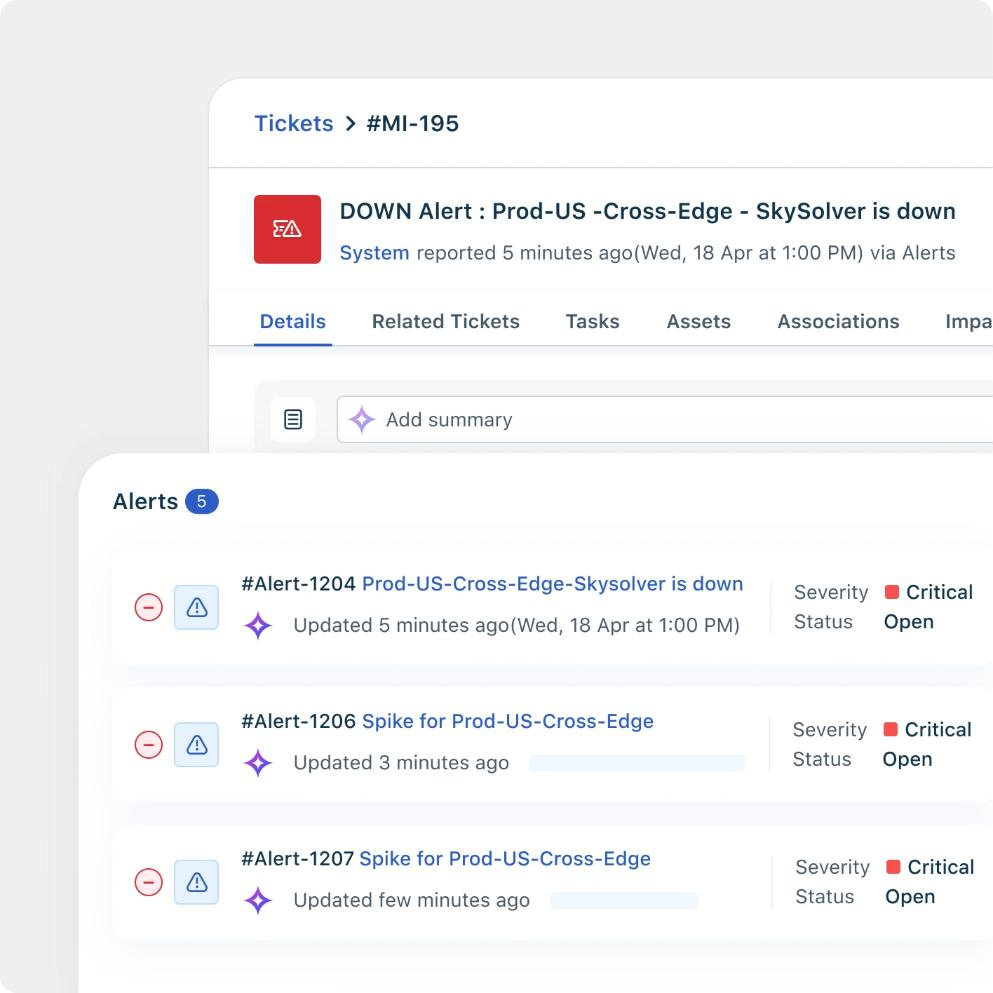Viewport: 993px width, 993px height.
Task: Click Open status of Alert-1204
Action: tap(909, 622)
